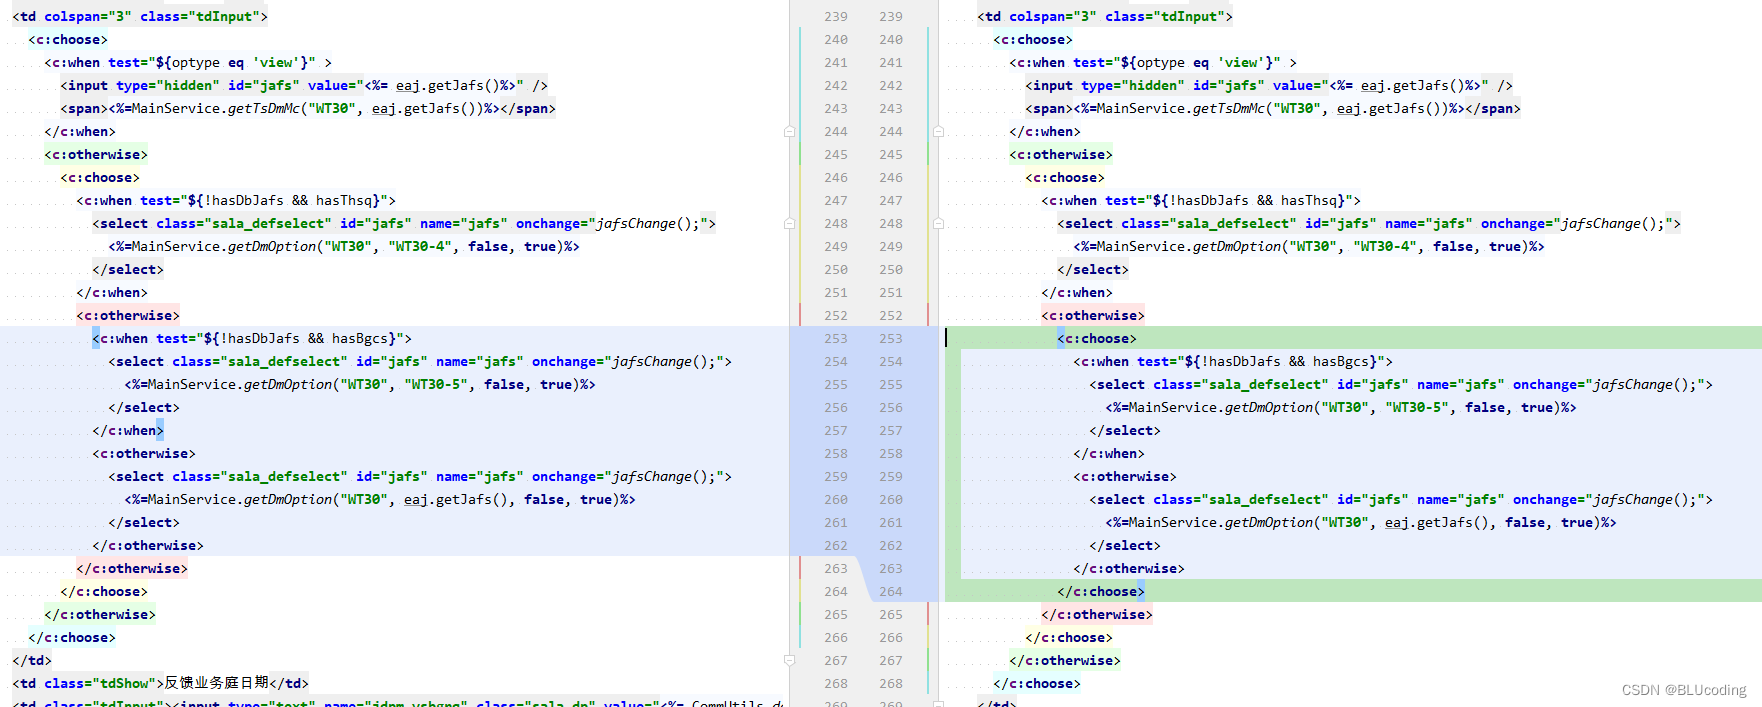Click the red-highlighted </c:otherwise> in left pane
1762x707 pixels.
[132, 568]
